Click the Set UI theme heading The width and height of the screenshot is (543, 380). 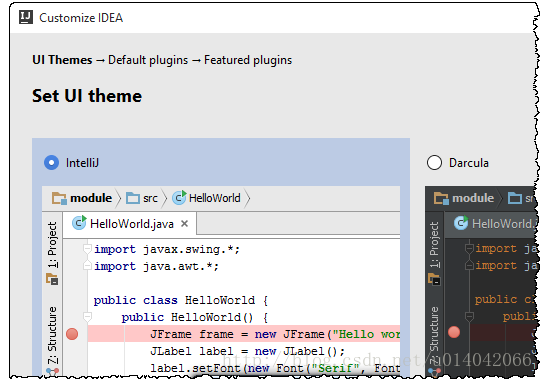coord(87,96)
